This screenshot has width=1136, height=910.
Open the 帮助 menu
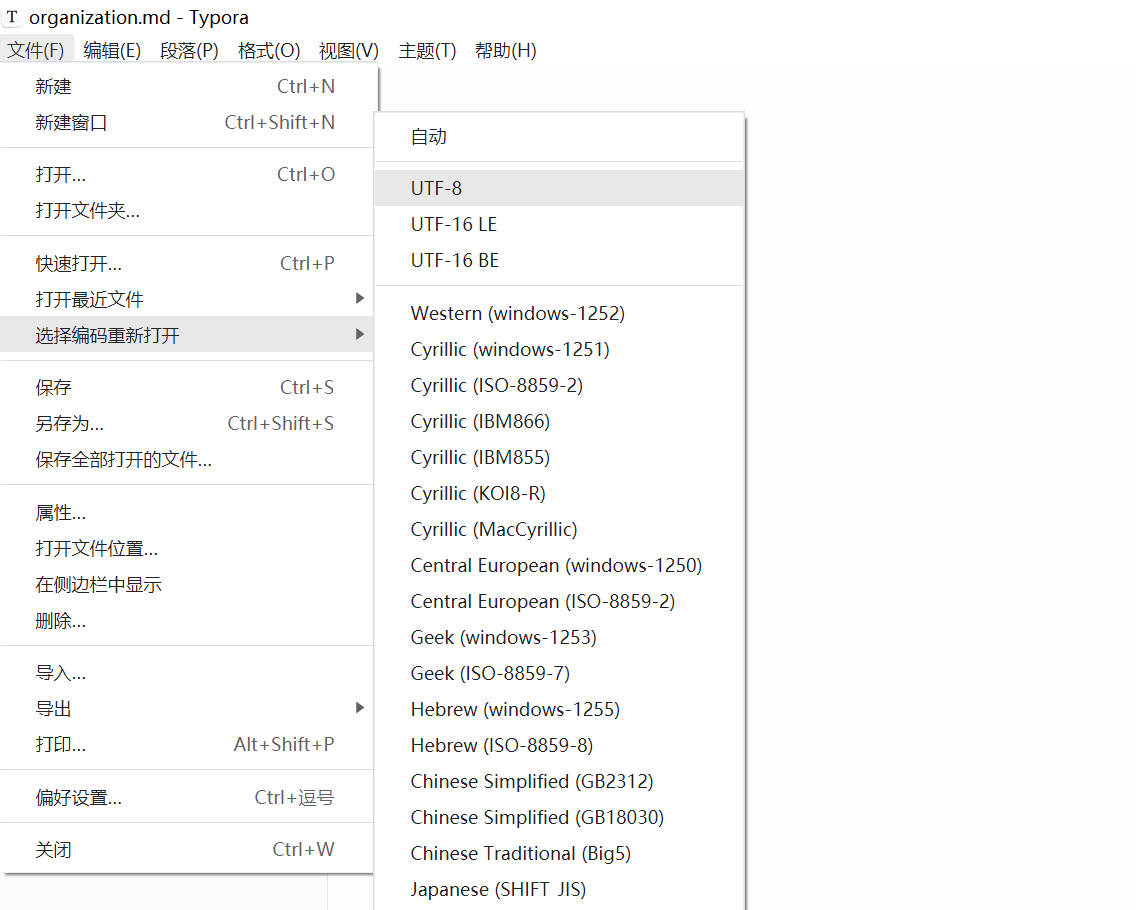[x=505, y=50]
